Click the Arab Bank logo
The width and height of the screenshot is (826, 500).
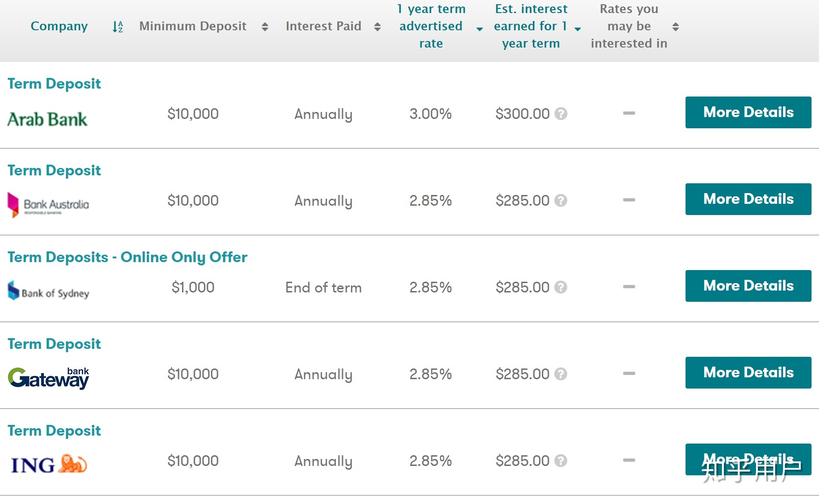pyautogui.click(x=47, y=119)
